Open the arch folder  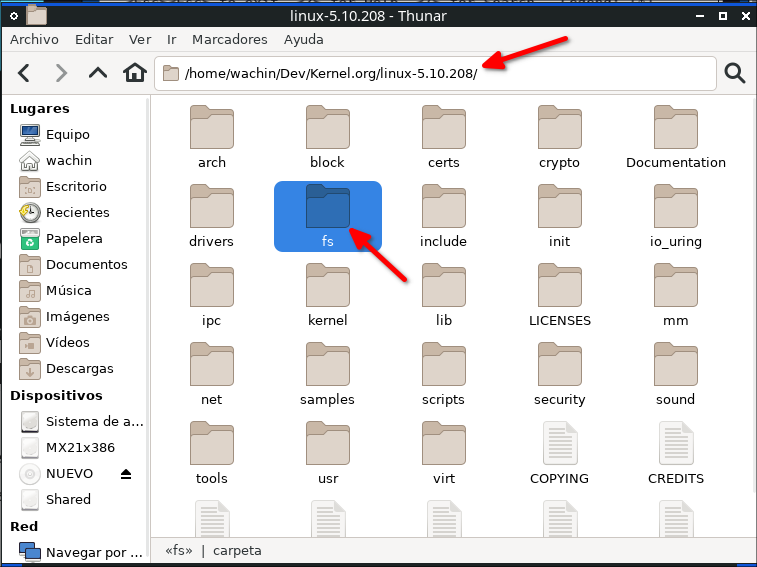click(211, 137)
